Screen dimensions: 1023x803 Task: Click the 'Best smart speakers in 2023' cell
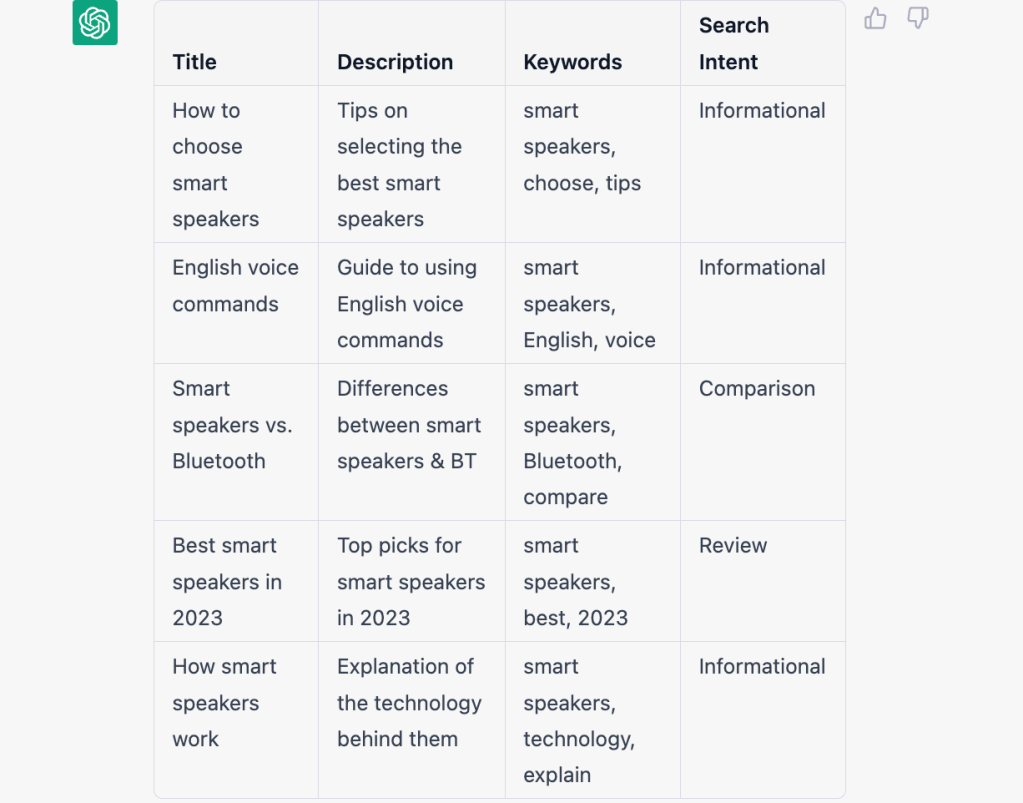(227, 582)
